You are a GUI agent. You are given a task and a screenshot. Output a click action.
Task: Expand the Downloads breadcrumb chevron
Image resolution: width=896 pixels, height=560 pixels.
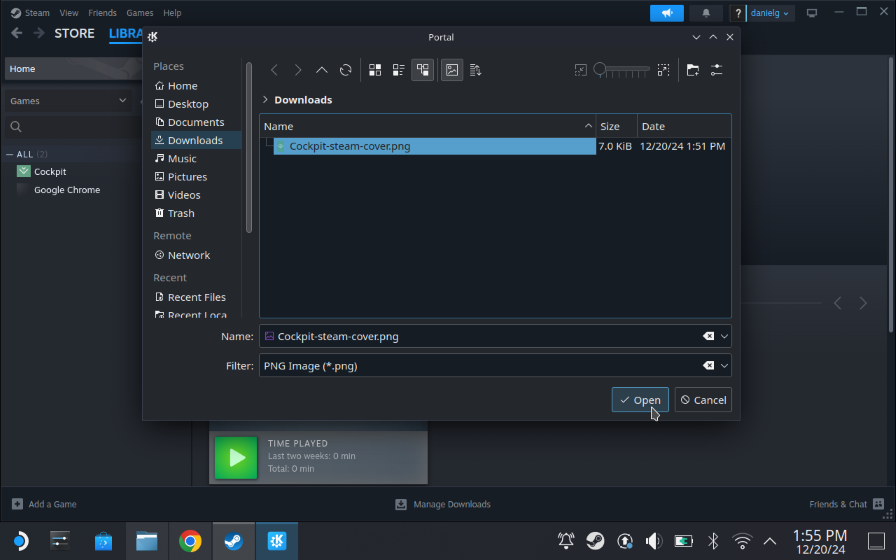265,99
